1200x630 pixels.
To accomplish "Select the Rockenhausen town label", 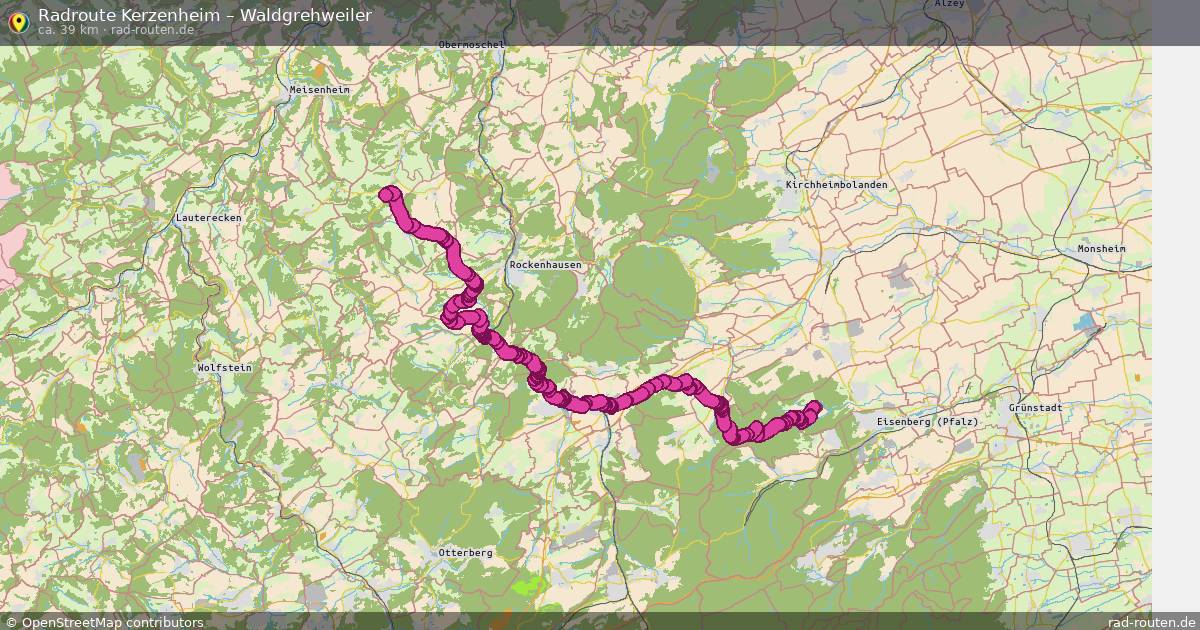I will click(545, 265).
